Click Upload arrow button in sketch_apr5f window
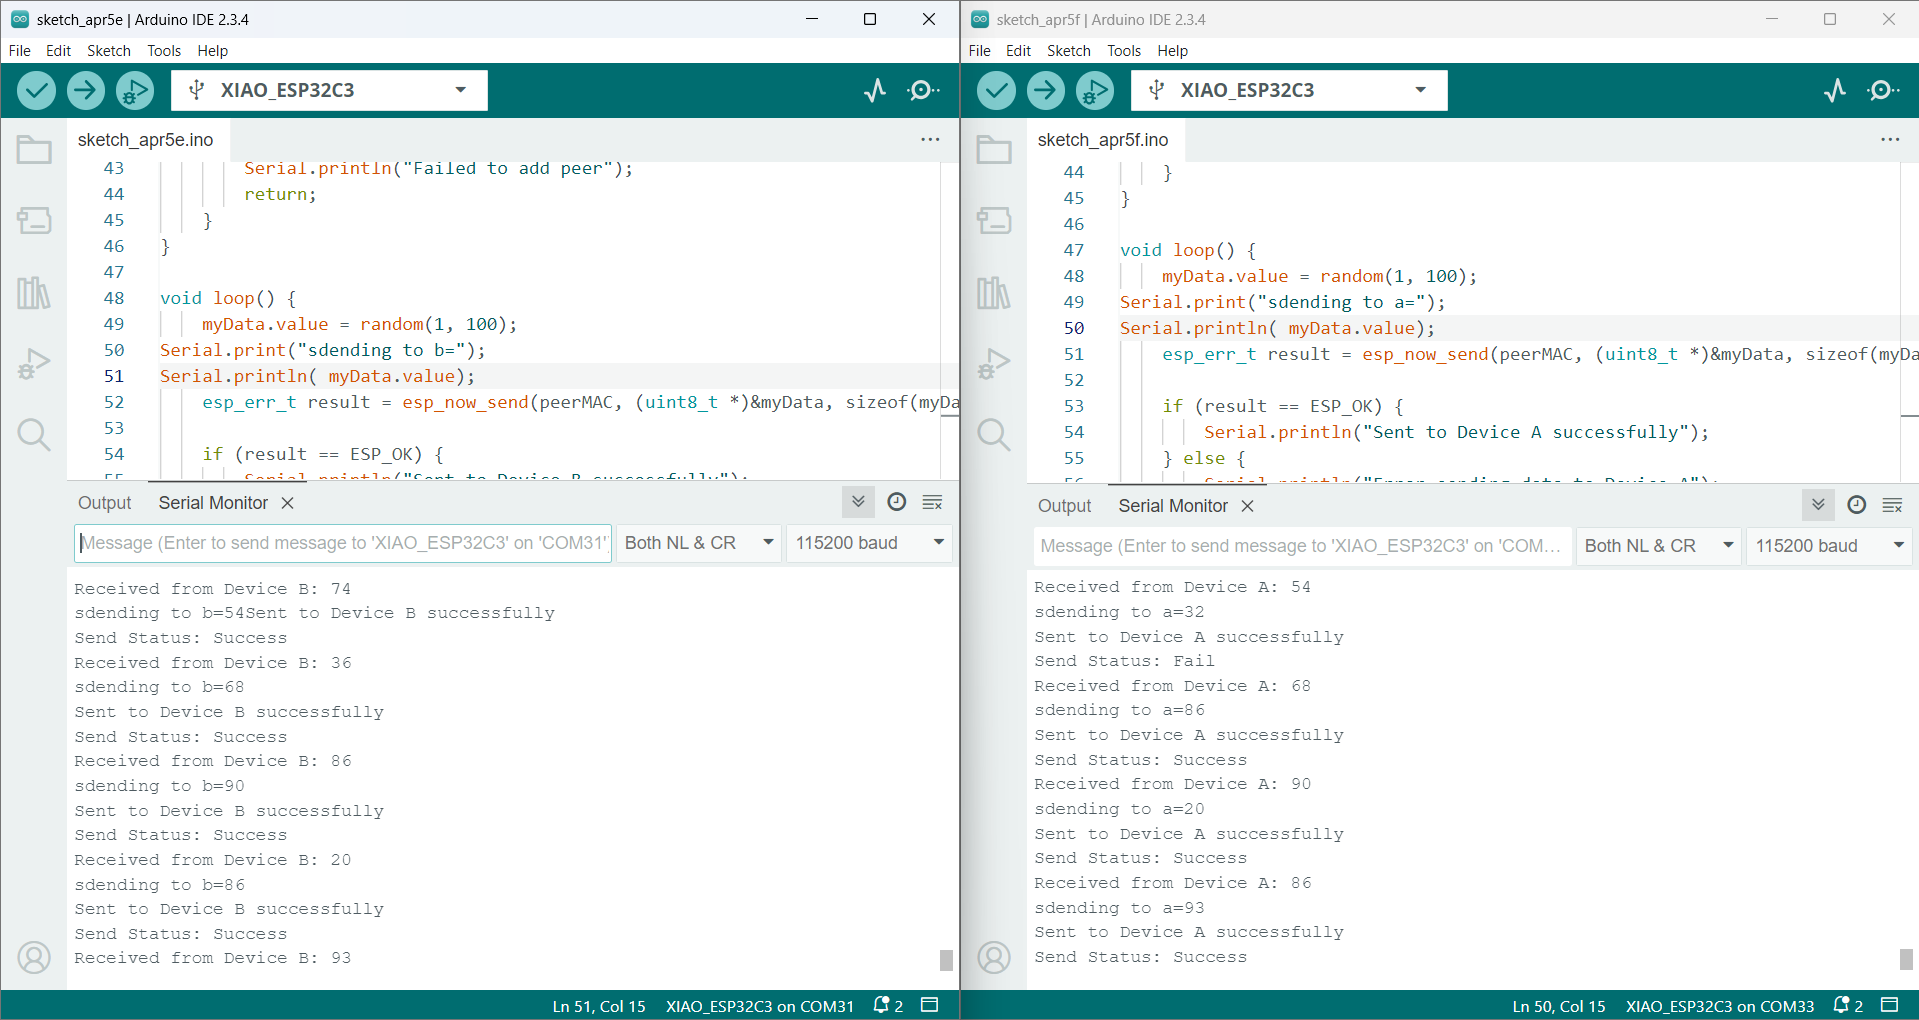1919x1020 pixels. (x=1045, y=91)
